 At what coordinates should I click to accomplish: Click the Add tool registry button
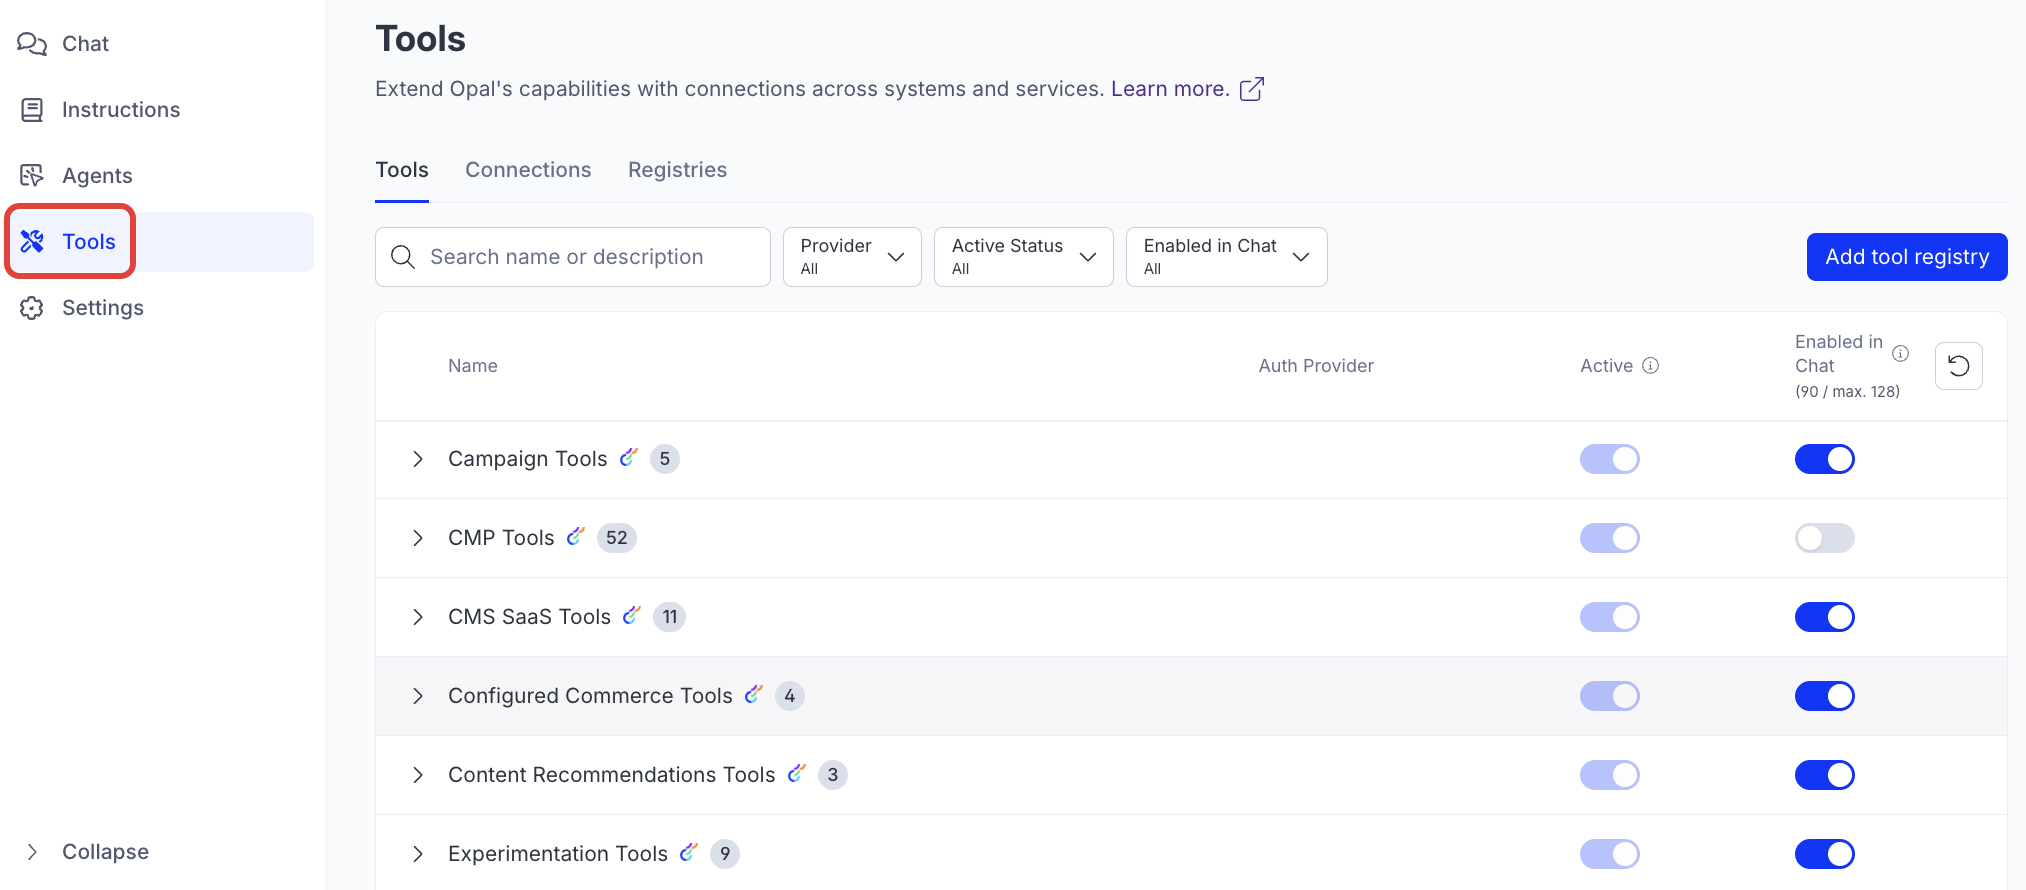[x=1906, y=257]
